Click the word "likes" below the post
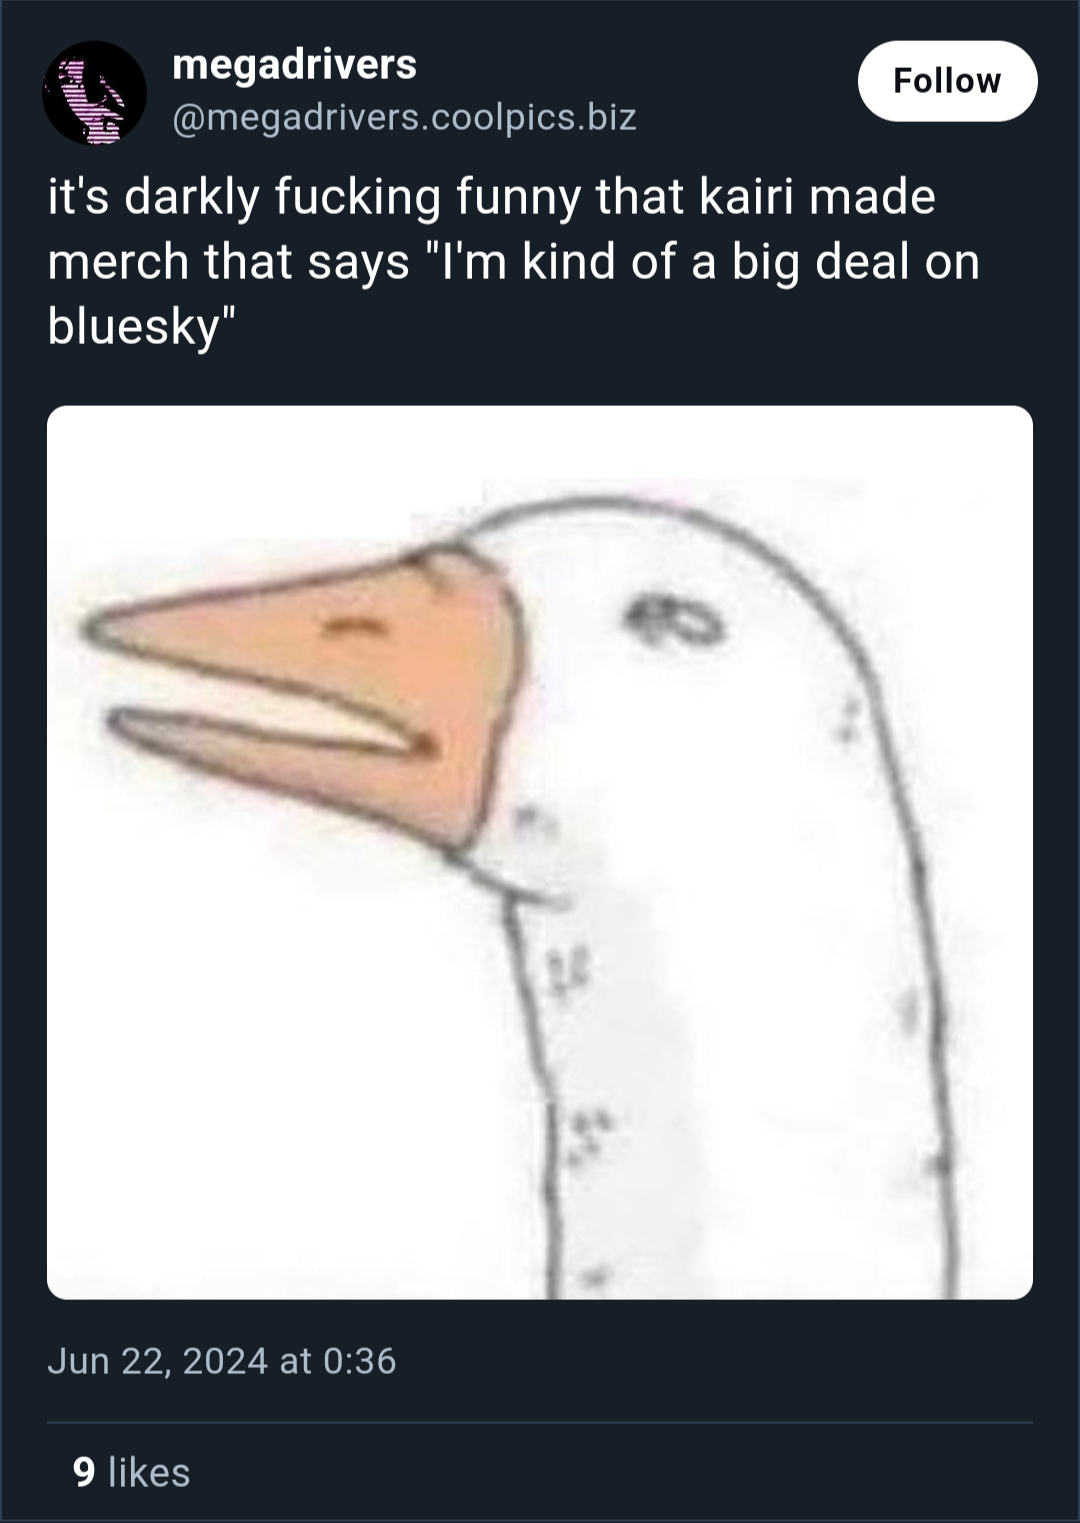1080x1523 pixels. pyautogui.click(x=149, y=1472)
